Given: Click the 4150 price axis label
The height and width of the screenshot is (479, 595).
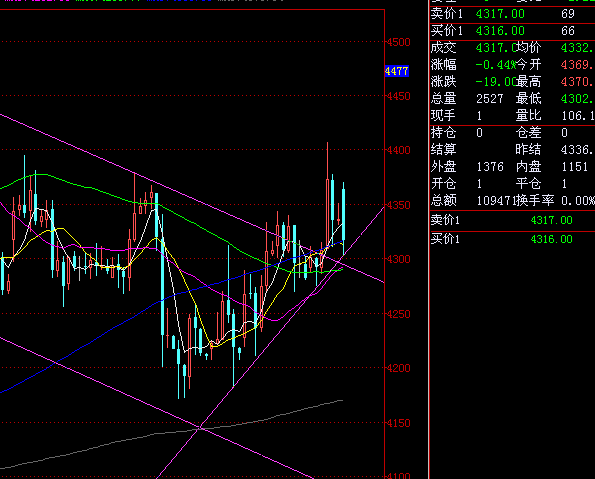Looking at the screenshot, I should coord(398,423).
